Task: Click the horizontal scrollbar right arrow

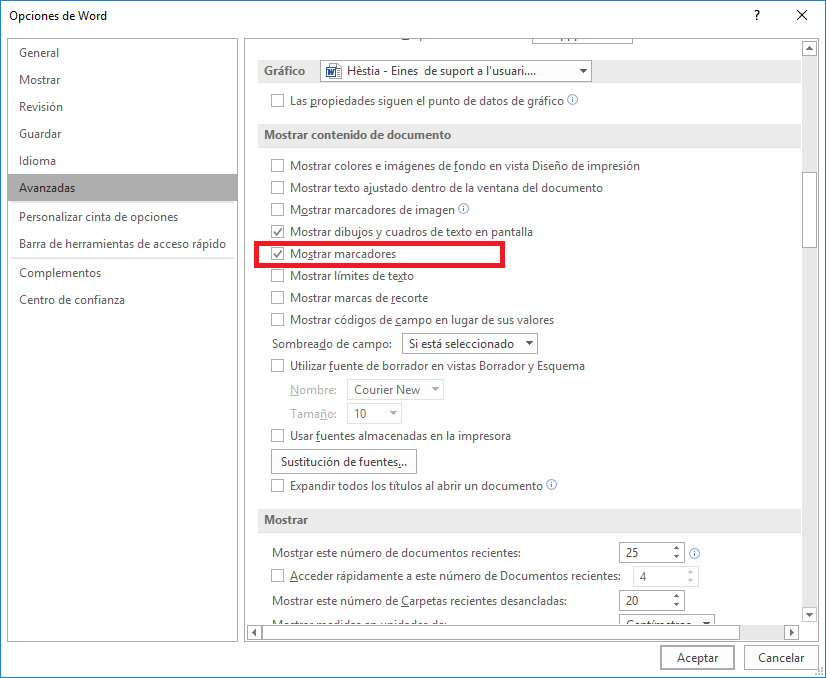Action: tap(791, 632)
